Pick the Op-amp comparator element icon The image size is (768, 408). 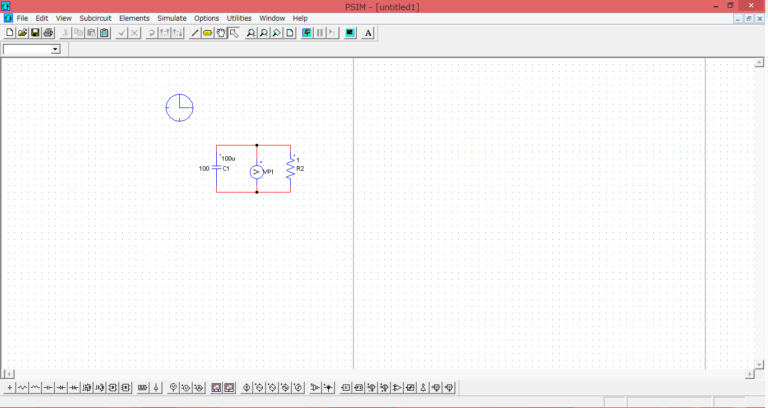[397, 387]
